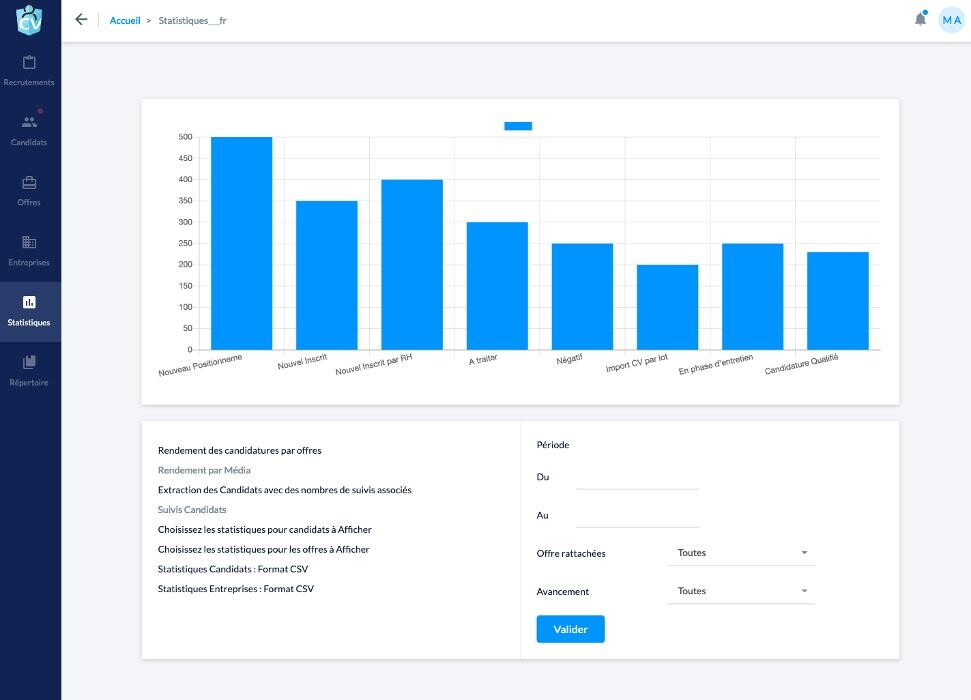This screenshot has height=700, width=971.
Task: Navigate to the Entreprises sidebar section
Action: coord(30,250)
